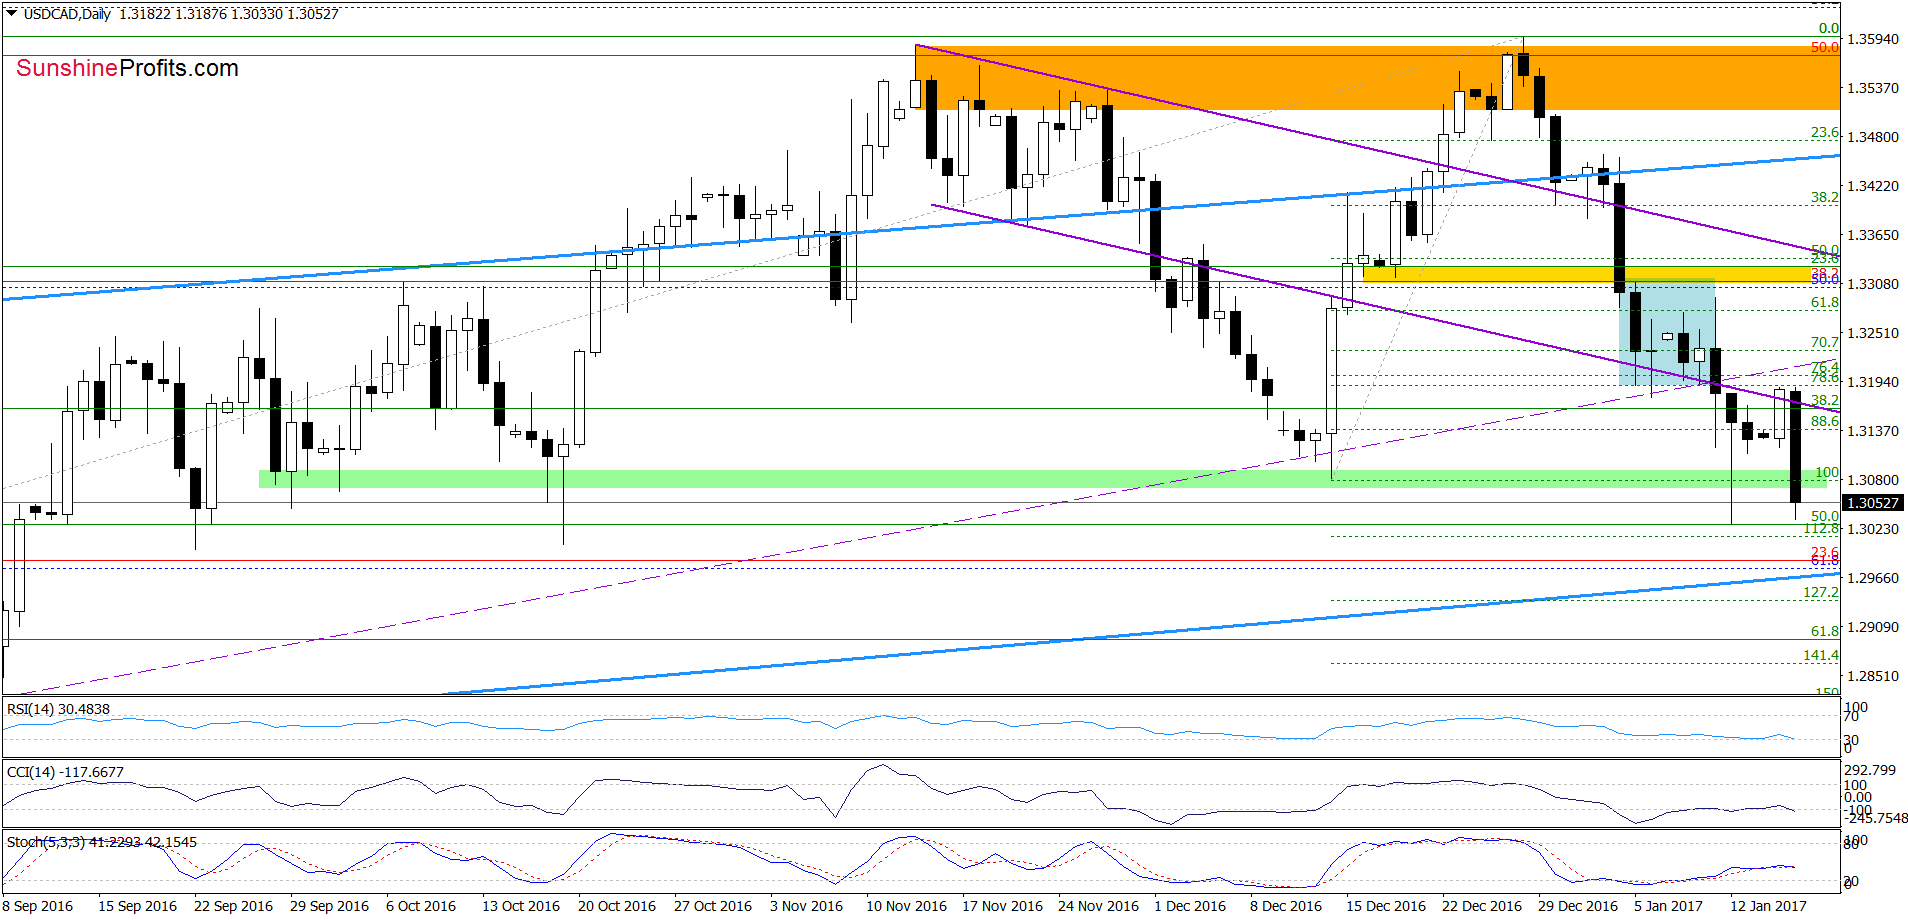Click the 1.30230 price axis label

pos(1872,529)
